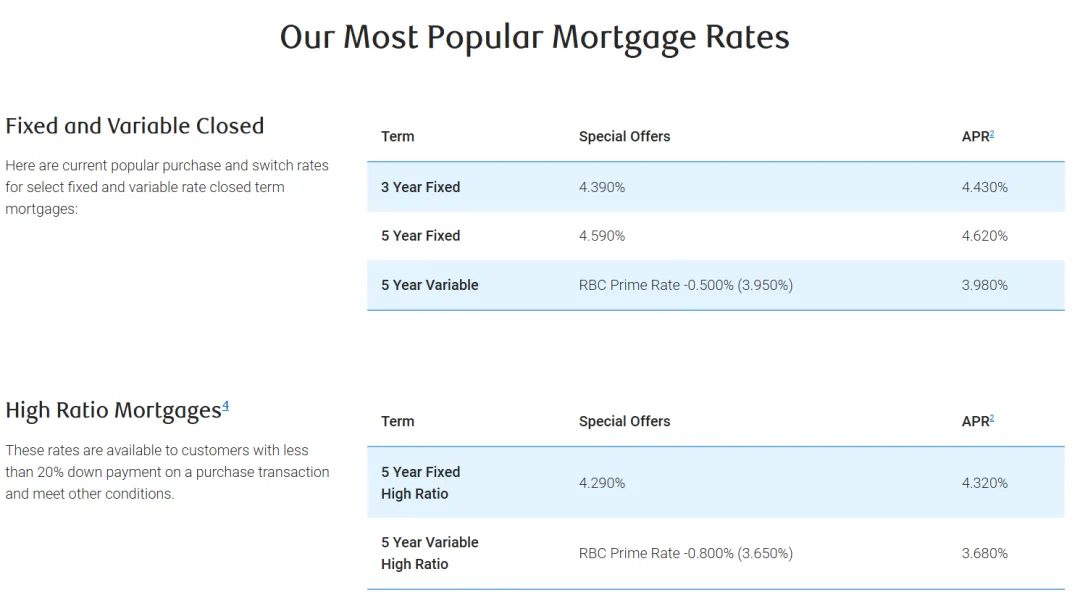1080x606 pixels.
Task: Select the 5 Year Variable term label (not High Ratio)
Action: (429, 285)
